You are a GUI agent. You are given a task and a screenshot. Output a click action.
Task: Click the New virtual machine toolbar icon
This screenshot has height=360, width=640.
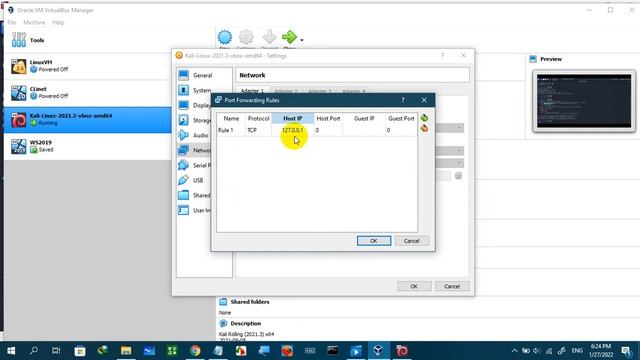(x=224, y=38)
